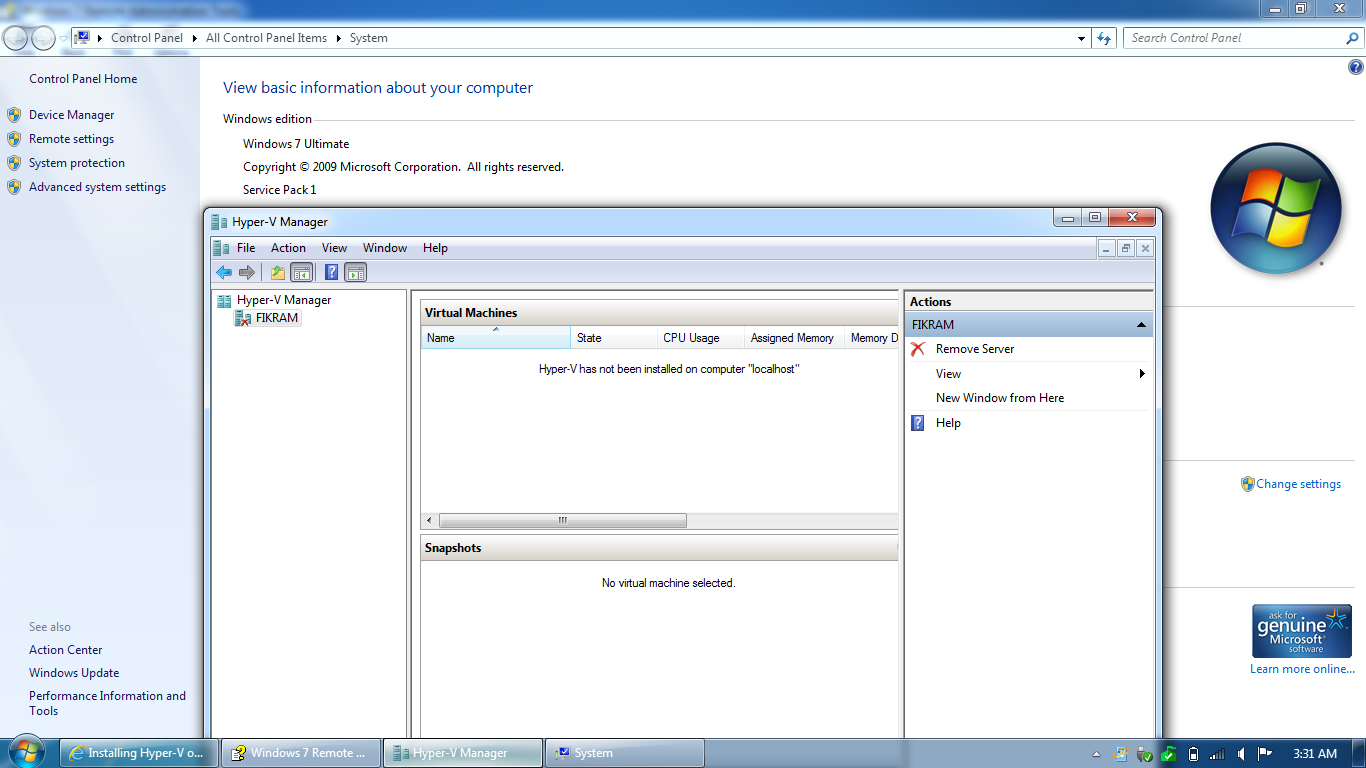Click the left arrow of the Virtual Machines scrollbar
Viewport: 1366px width, 768px height.
pos(430,520)
